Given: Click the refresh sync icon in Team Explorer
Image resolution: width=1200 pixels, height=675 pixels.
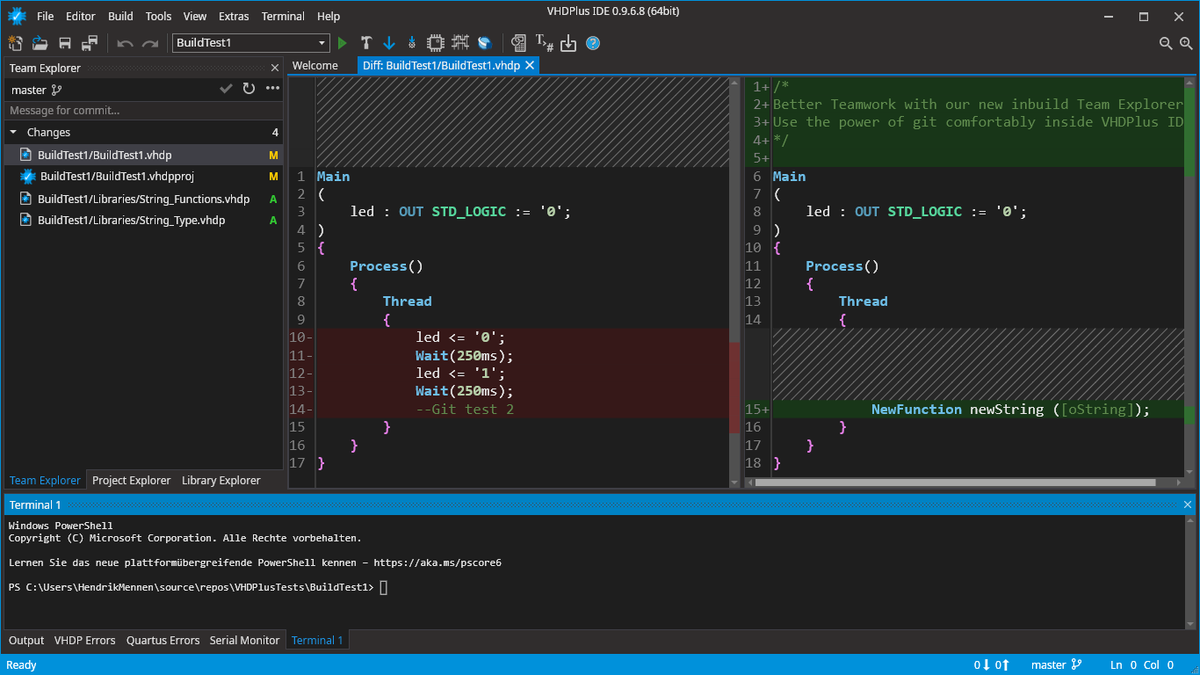Looking at the screenshot, I should (x=249, y=89).
